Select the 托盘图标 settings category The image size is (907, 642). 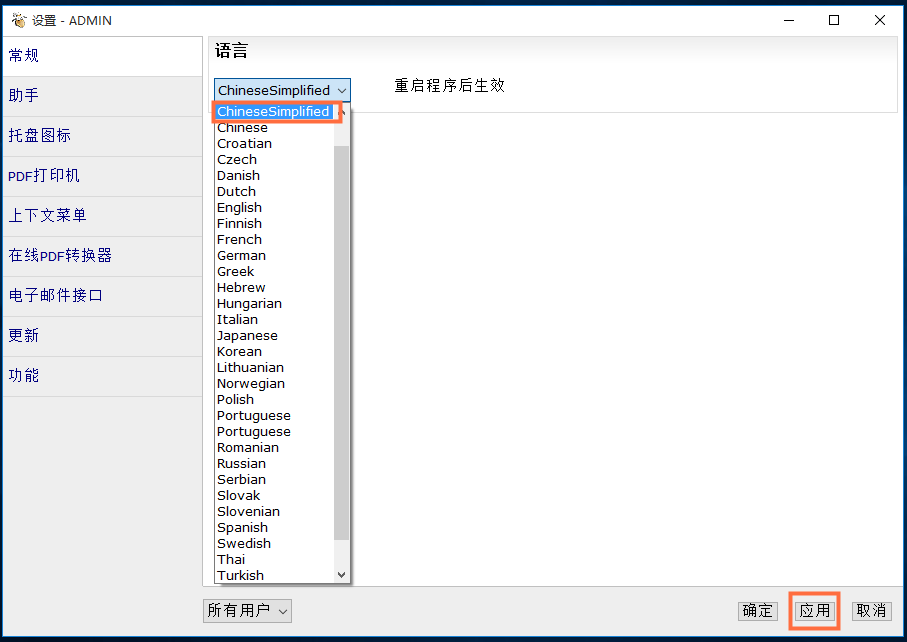tap(40, 136)
